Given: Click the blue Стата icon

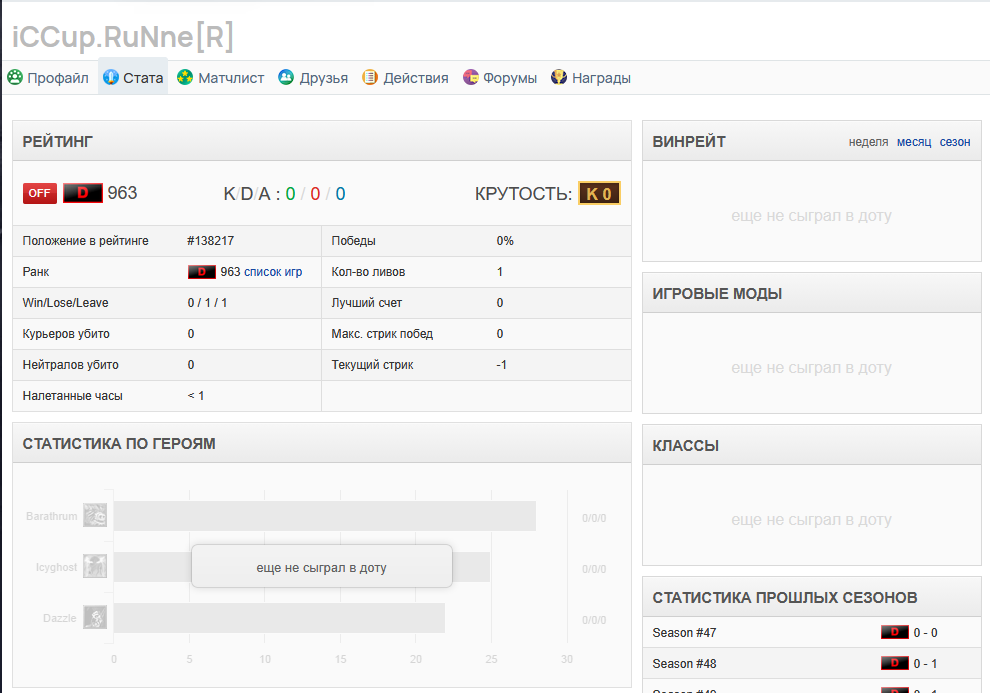Looking at the screenshot, I should point(111,77).
